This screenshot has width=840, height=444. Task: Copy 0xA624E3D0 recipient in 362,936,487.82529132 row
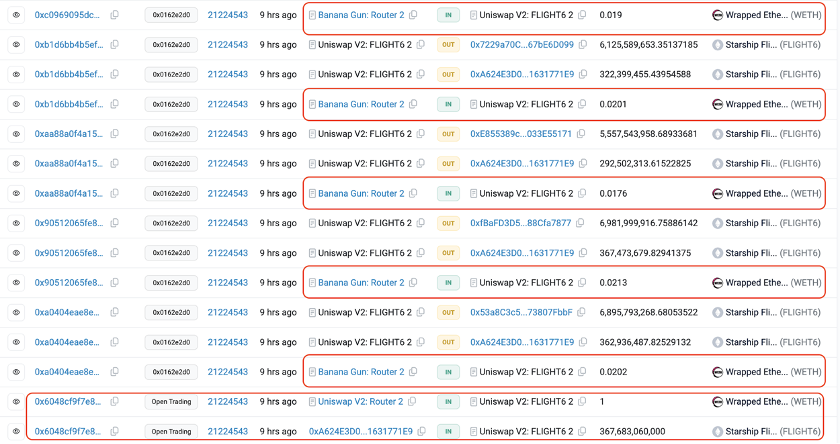click(583, 342)
